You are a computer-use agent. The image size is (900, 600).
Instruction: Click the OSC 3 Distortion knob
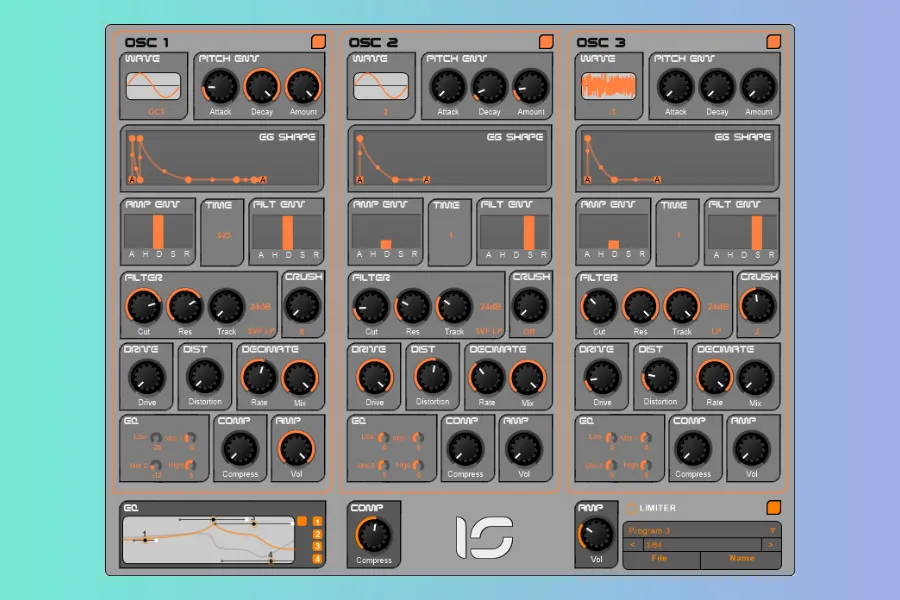[660, 377]
